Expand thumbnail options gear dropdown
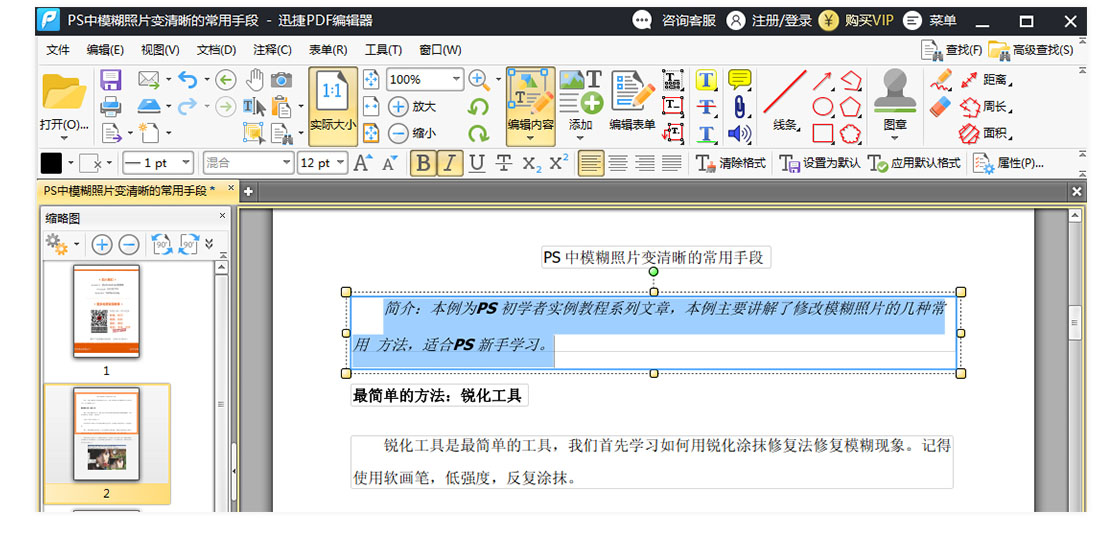Viewport: 1120px width, 550px height. point(76,245)
